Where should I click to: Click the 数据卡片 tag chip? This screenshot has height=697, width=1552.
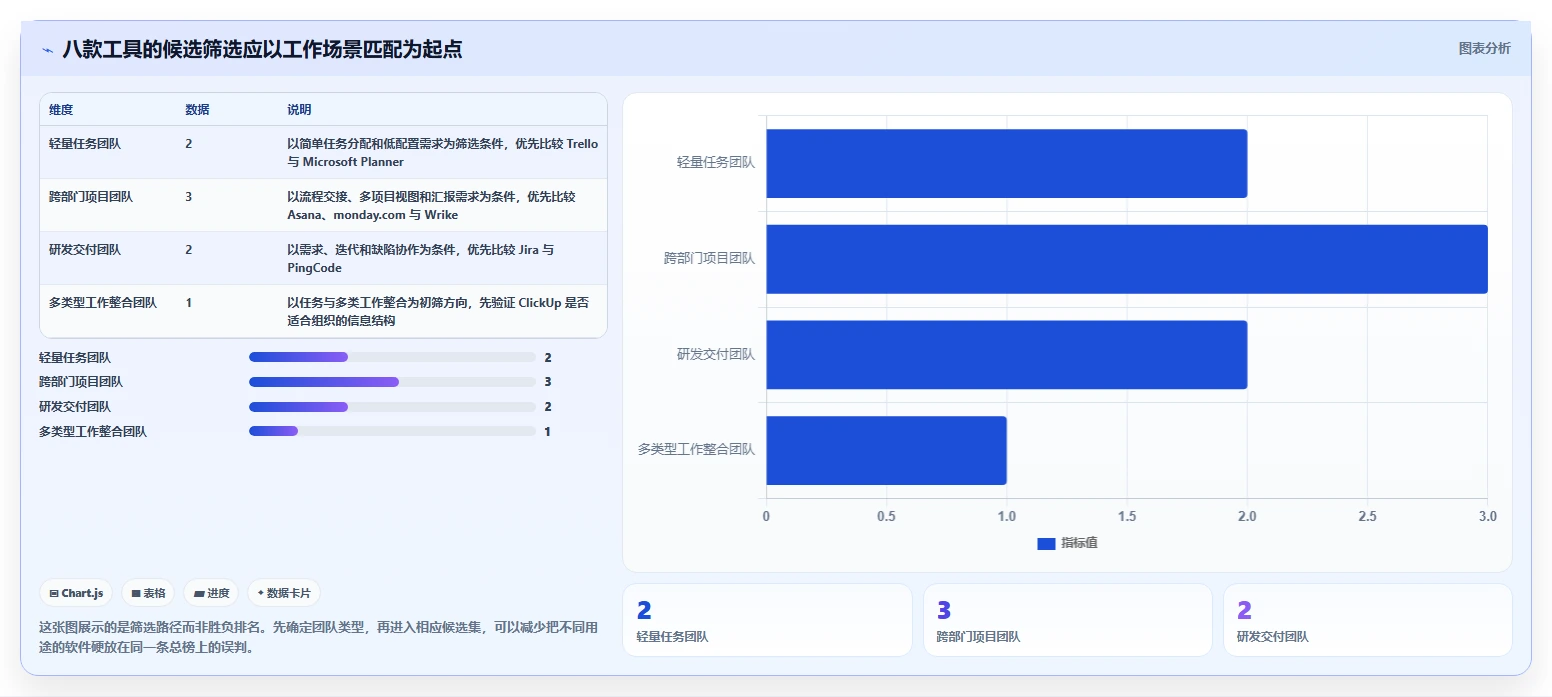284,593
